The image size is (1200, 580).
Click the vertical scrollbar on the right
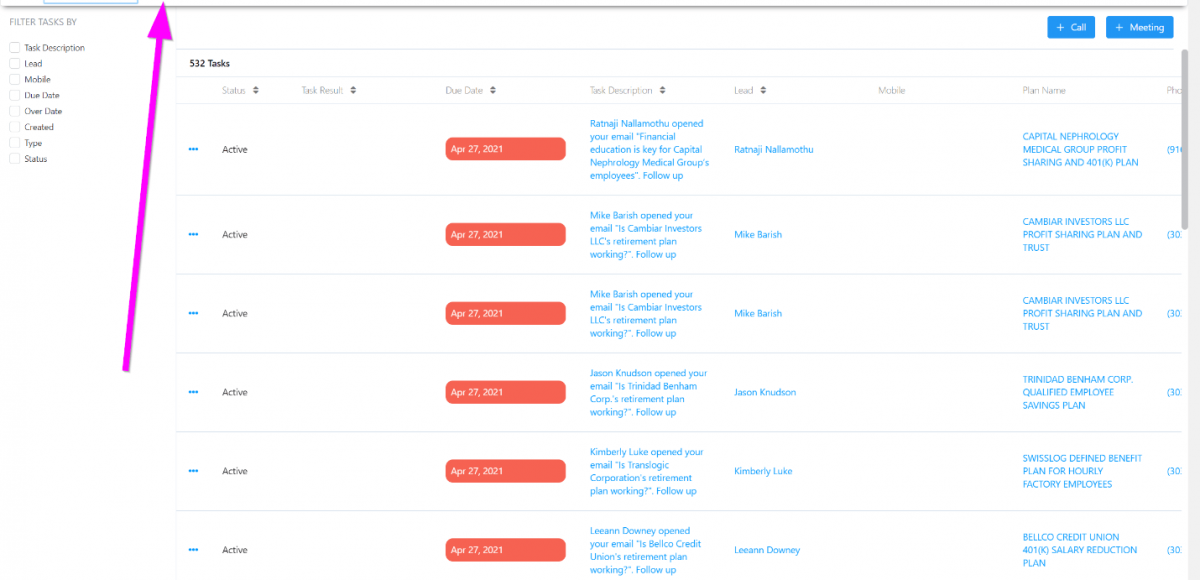[1185, 140]
